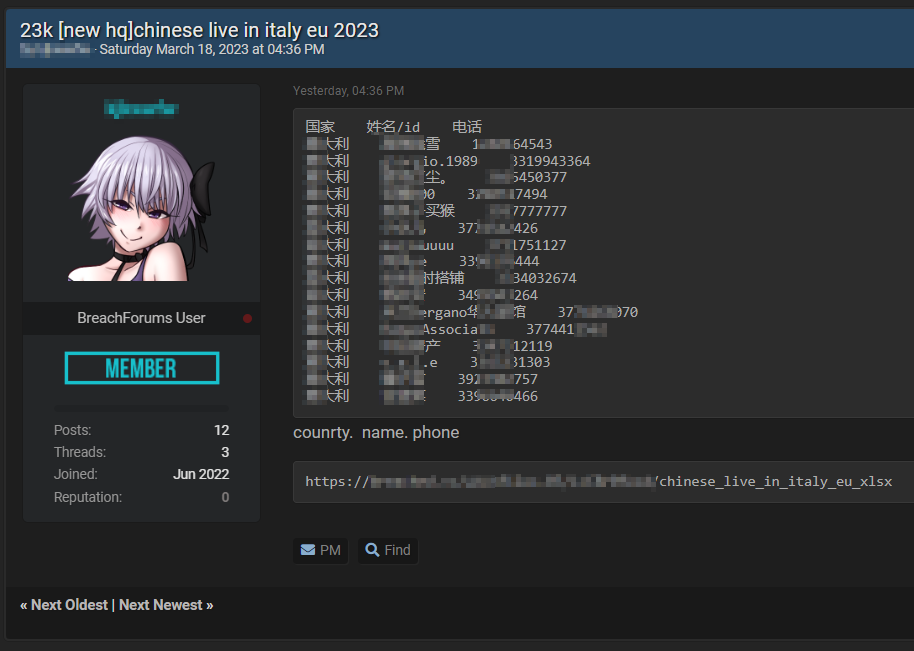Click the Saturday March 18, 2023 thread date
914x651 pixels.
[x=212, y=49]
